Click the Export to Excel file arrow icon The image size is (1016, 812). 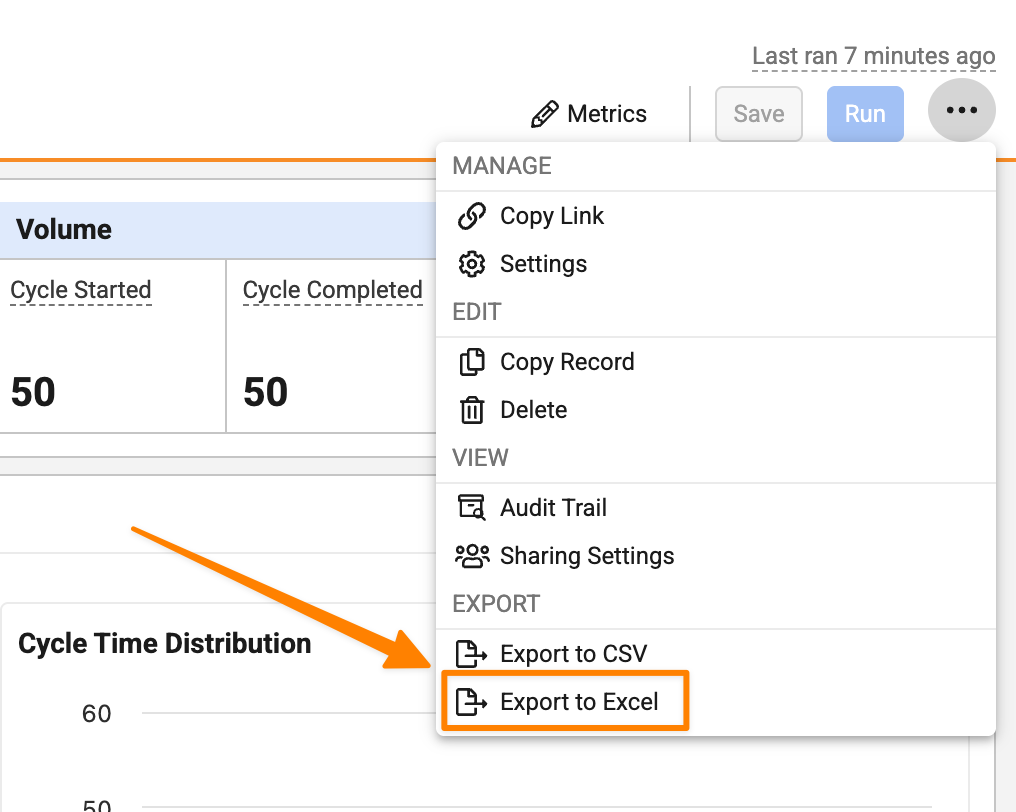pyautogui.click(x=471, y=702)
